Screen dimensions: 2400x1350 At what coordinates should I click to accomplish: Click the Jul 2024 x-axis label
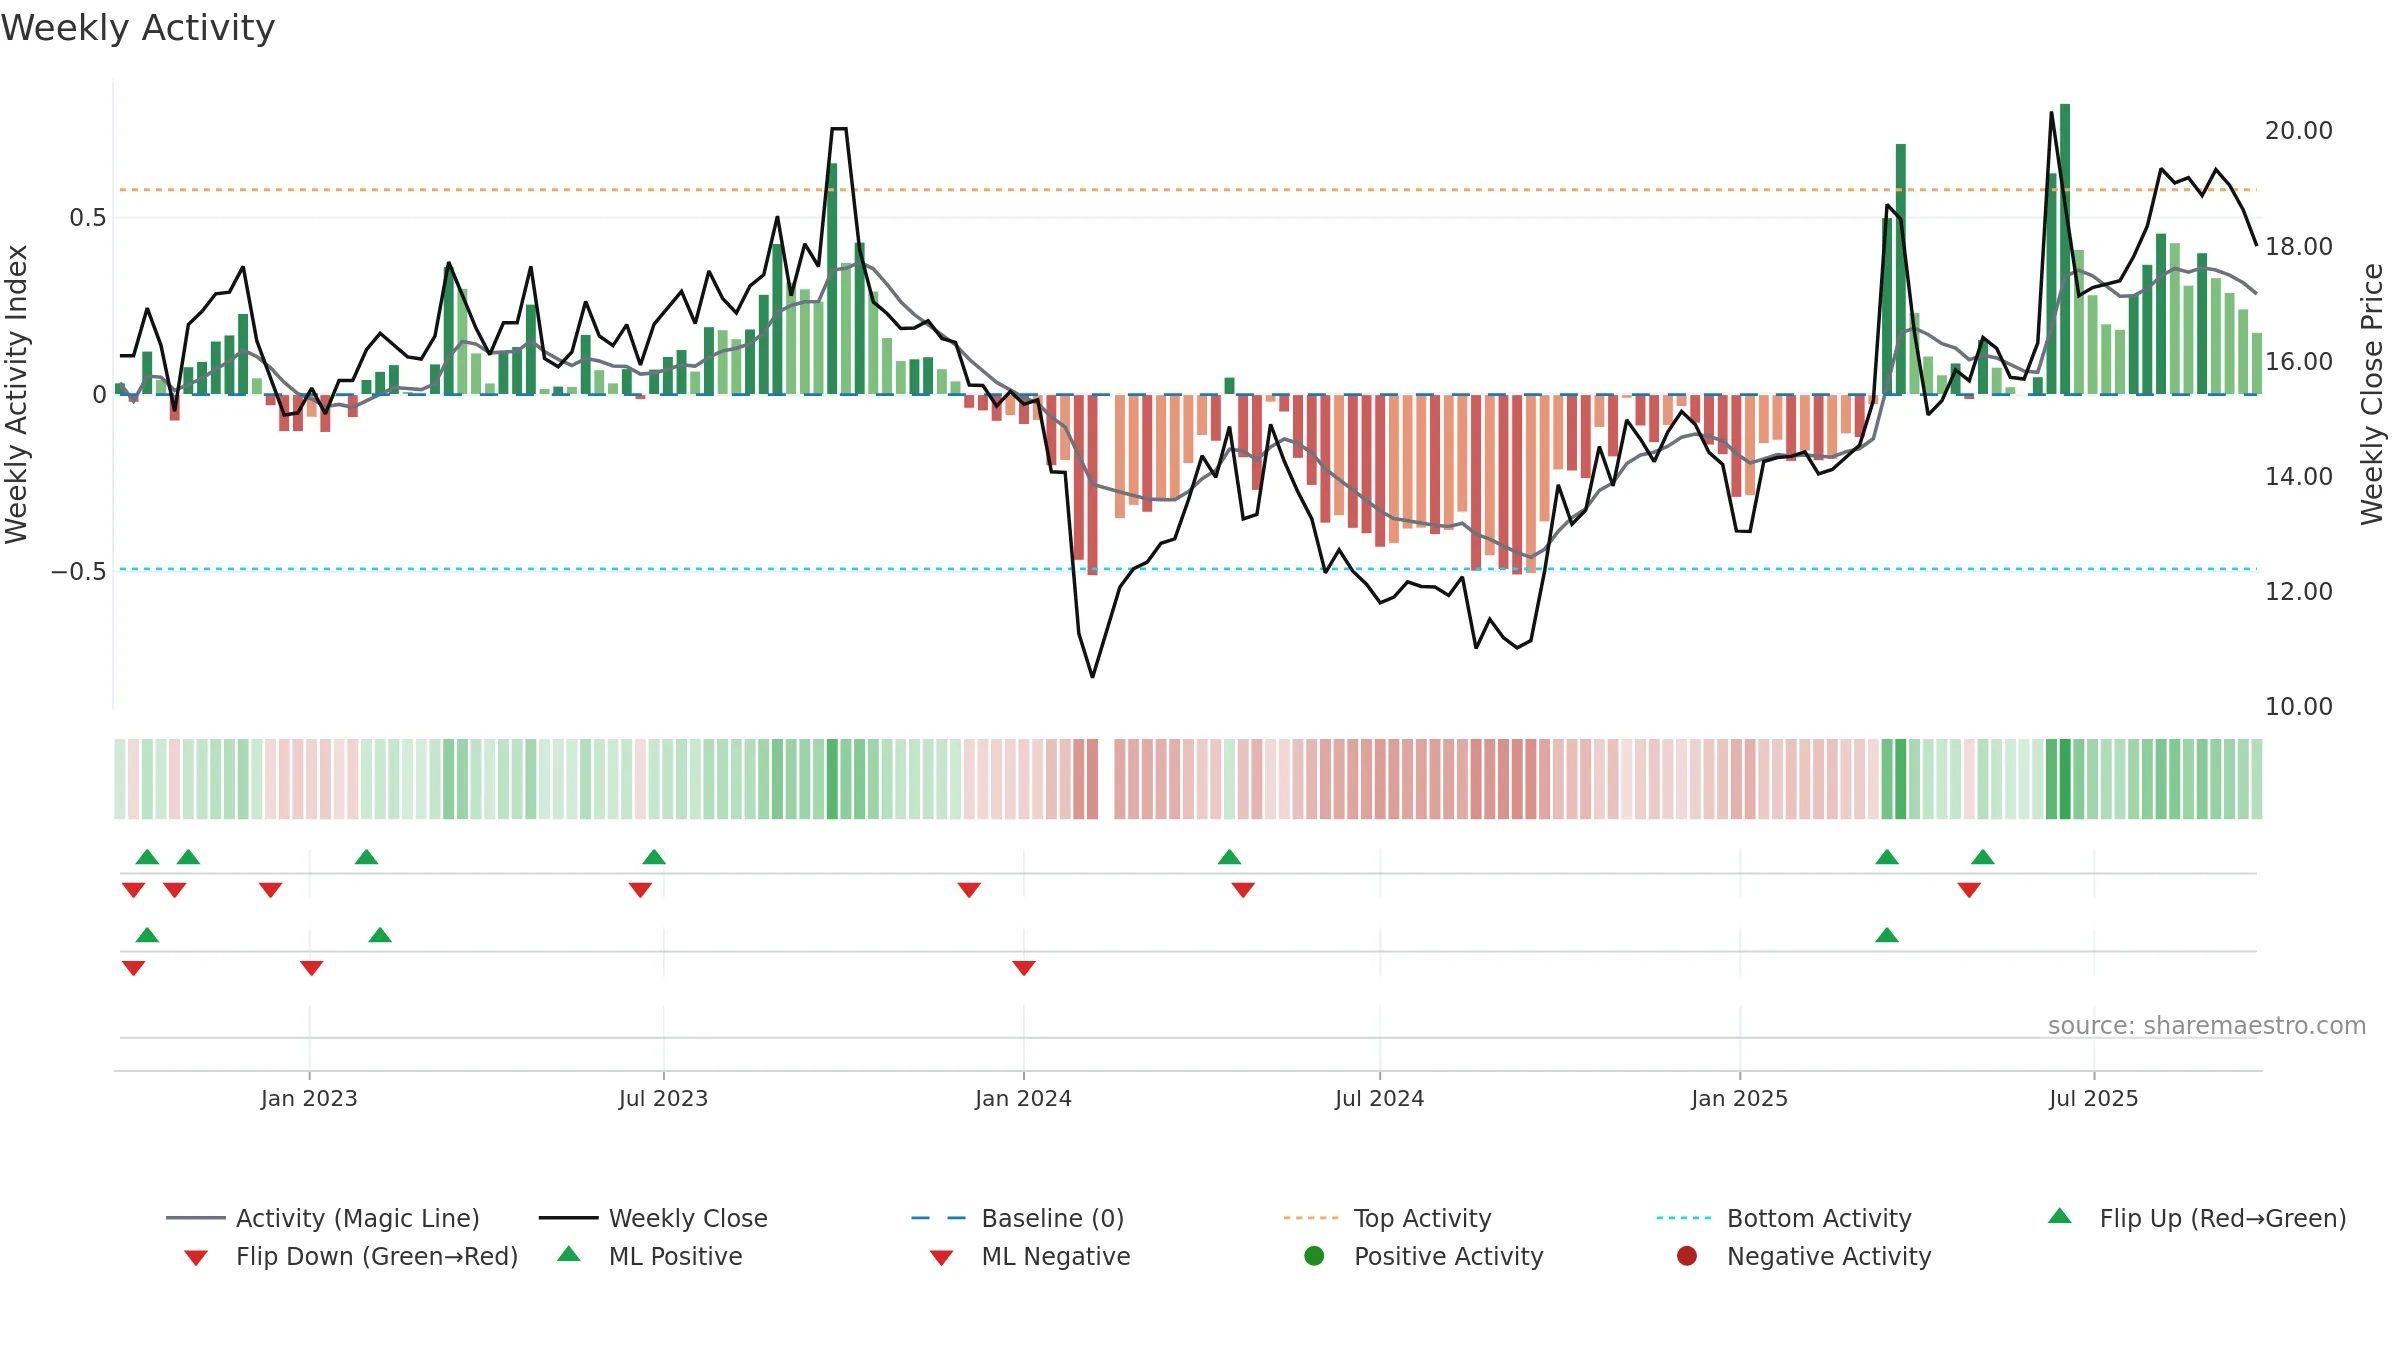pyautogui.click(x=1379, y=1098)
